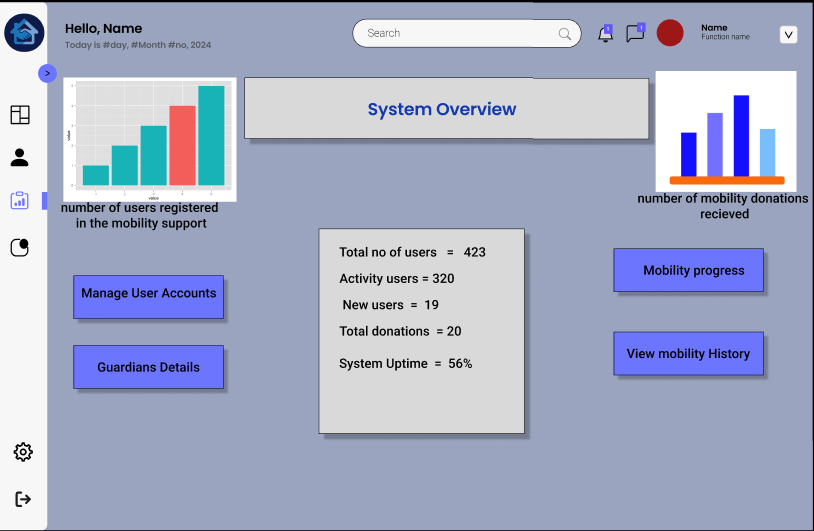This screenshot has width=814, height=531.
Task: Click the logout icon in the sidebar
Action: [23, 498]
